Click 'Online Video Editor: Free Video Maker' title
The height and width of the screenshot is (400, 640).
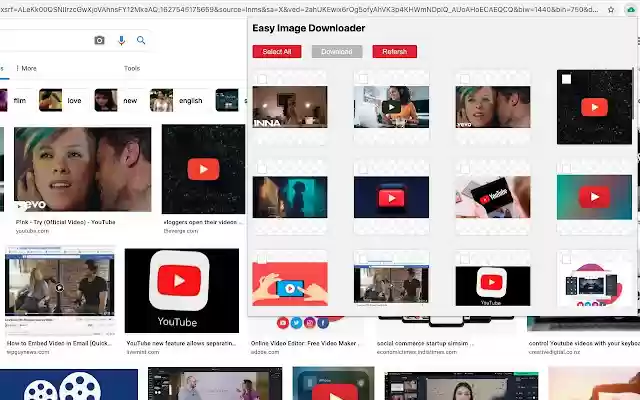coord(304,343)
